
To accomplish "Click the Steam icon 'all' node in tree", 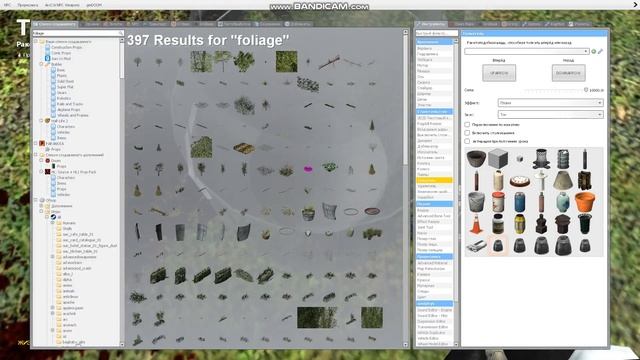I will [53, 217].
